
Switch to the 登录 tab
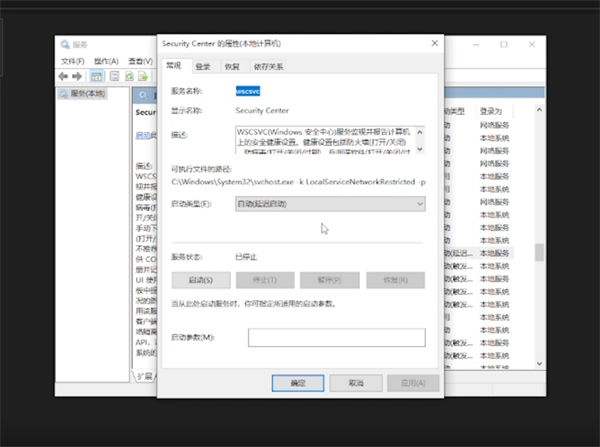point(203,67)
